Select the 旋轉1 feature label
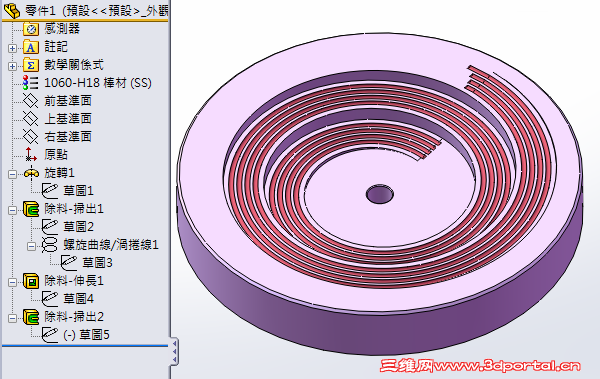This screenshot has height=379, width=600. tap(59, 173)
